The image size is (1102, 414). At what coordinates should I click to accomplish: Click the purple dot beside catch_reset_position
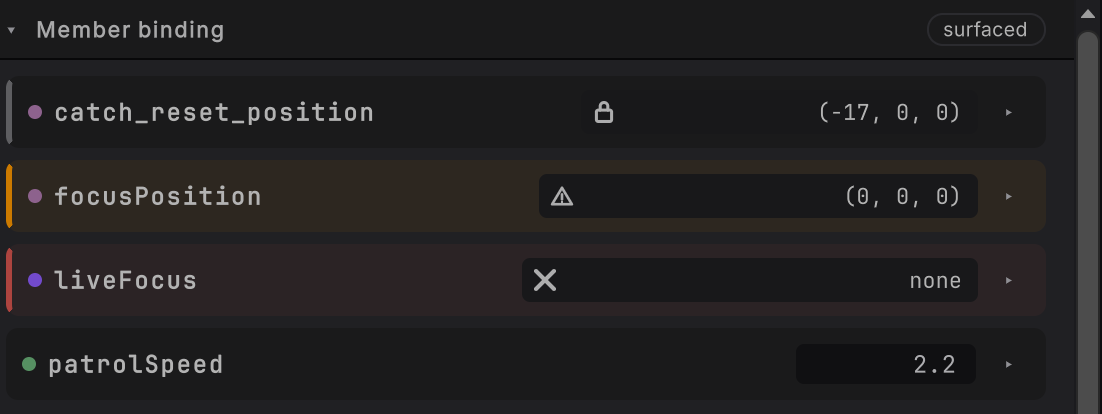[34, 112]
